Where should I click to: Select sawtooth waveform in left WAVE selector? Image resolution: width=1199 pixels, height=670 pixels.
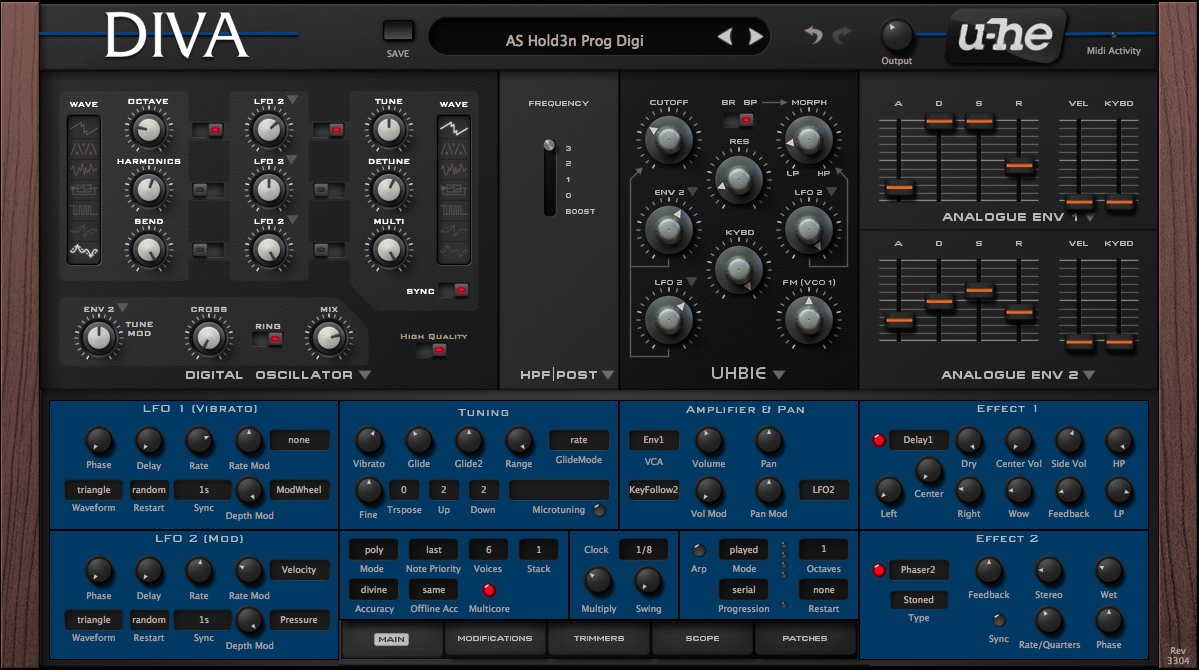click(83, 128)
